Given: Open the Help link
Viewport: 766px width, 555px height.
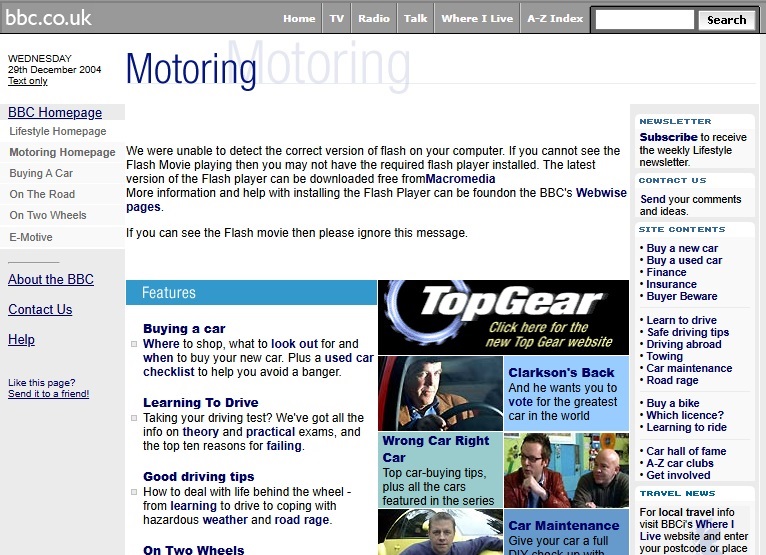Looking at the screenshot, I should (x=21, y=340).
